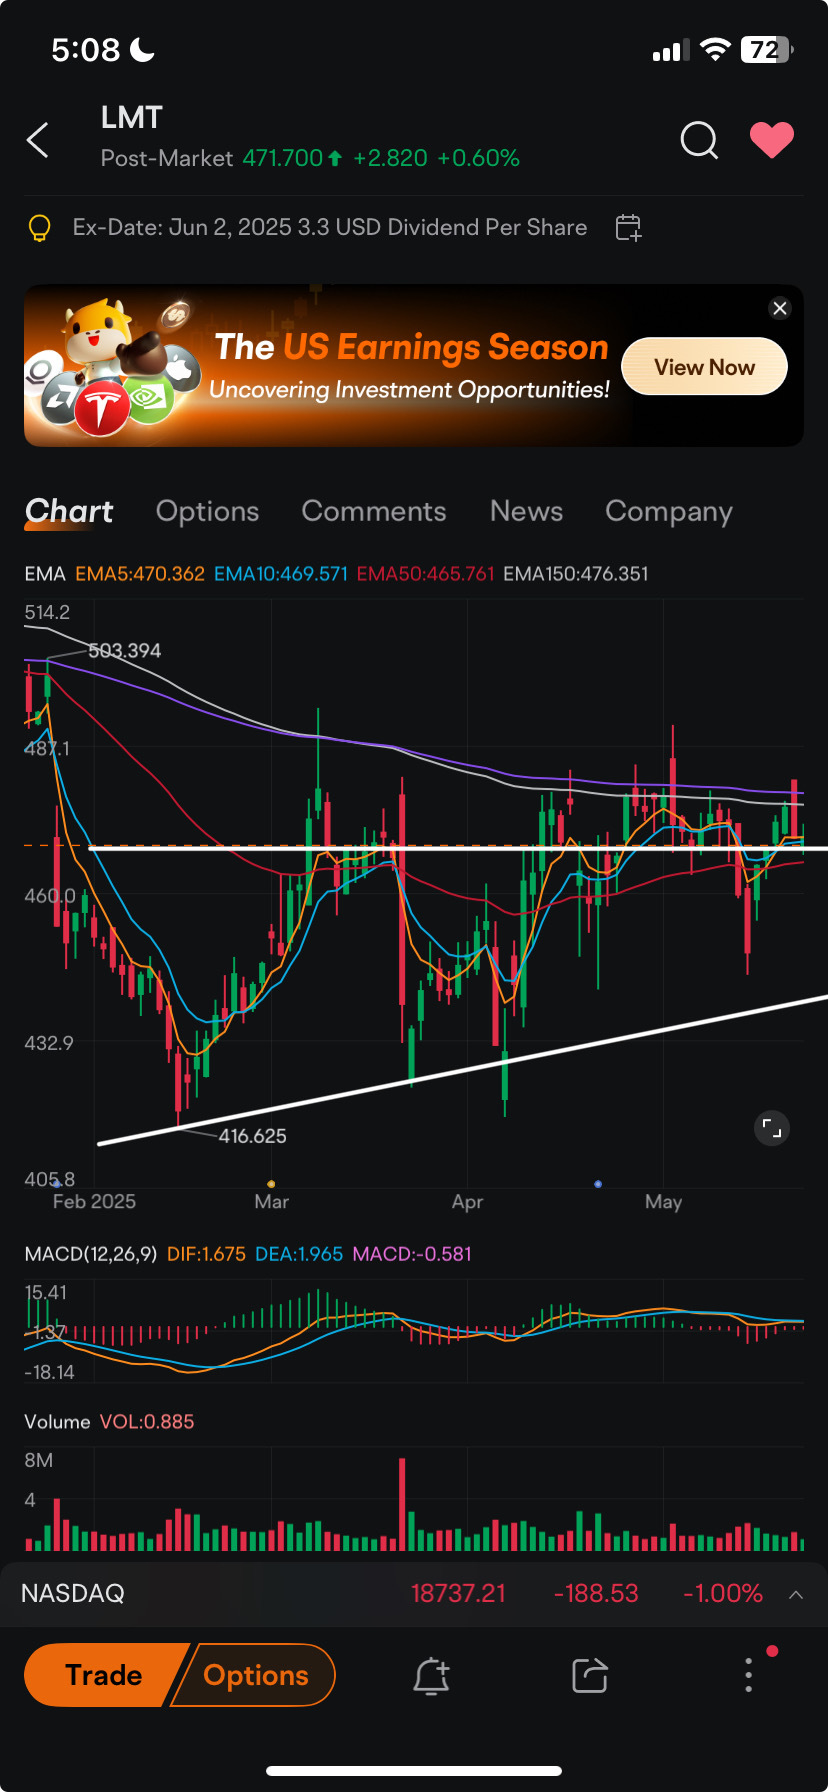Tap the tallest red volume bar

pyautogui.click(x=402, y=1504)
